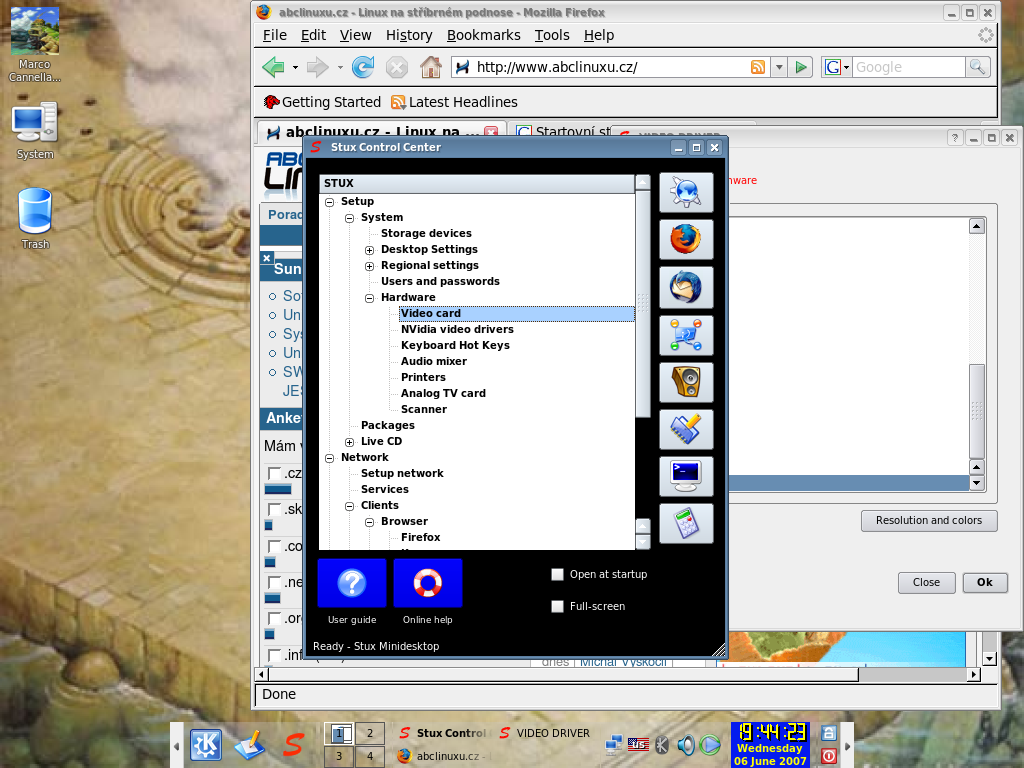
Task: Open the Firefox File menu
Action: pyautogui.click(x=274, y=35)
